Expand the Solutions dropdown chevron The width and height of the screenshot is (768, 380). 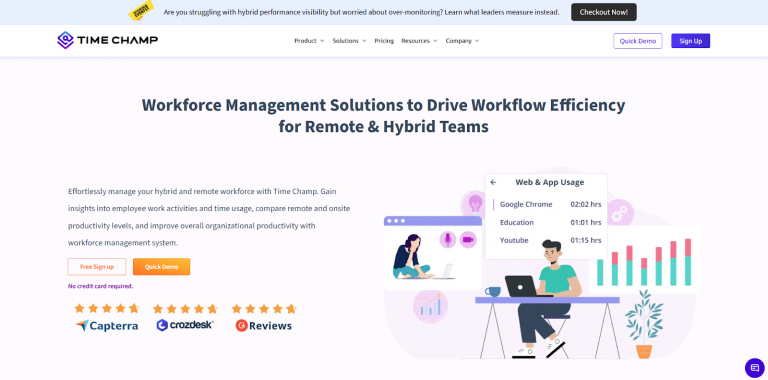coord(364,41)
